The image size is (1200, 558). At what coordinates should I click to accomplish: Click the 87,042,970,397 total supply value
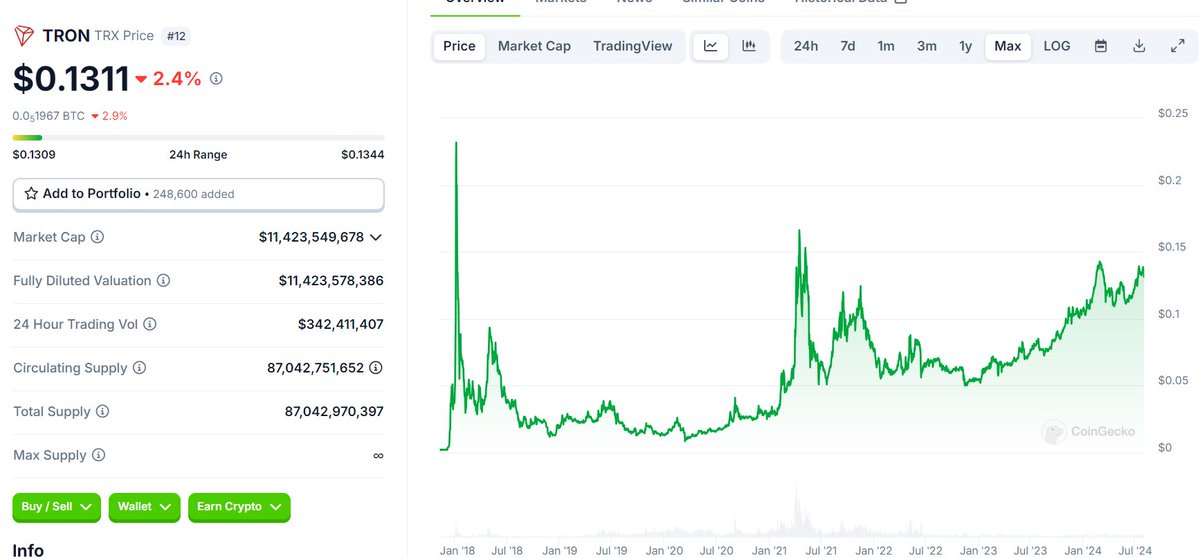coord(334,411)
